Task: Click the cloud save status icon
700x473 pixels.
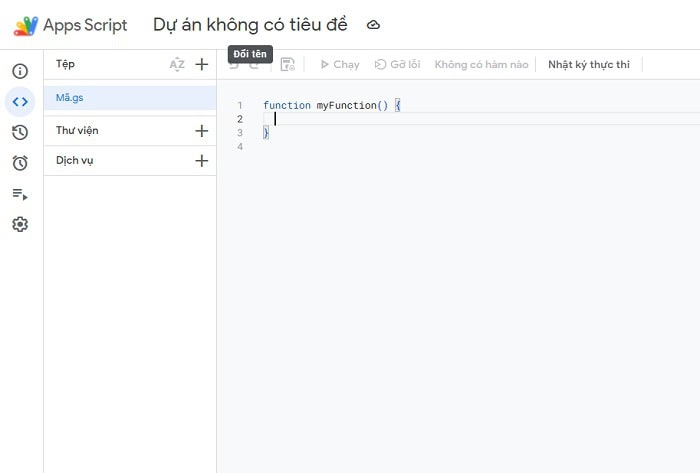Action: (373, 25)
